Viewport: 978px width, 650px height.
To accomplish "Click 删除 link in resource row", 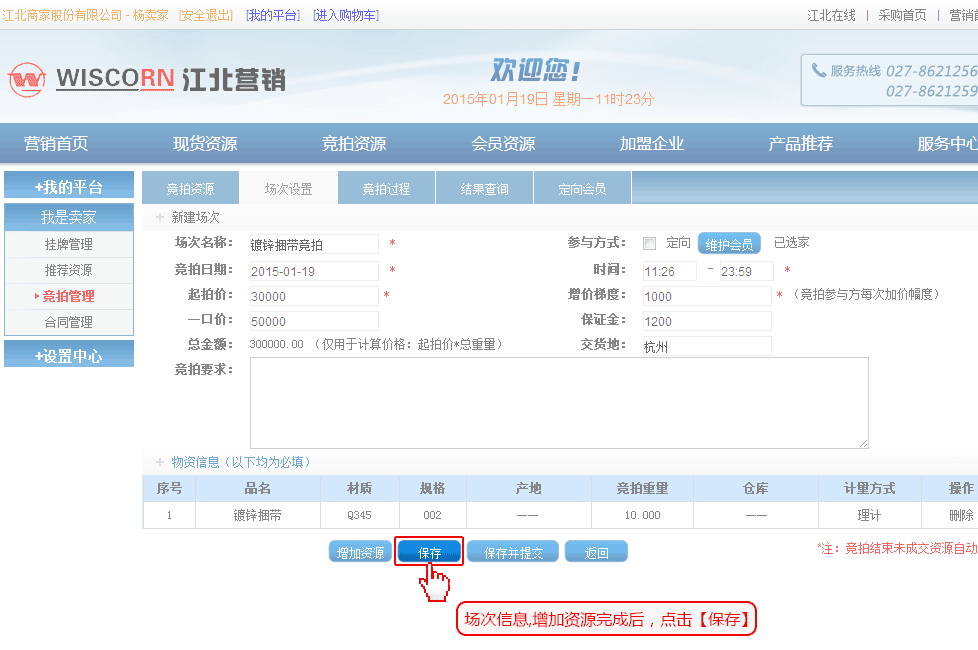I will pos(960,515).
